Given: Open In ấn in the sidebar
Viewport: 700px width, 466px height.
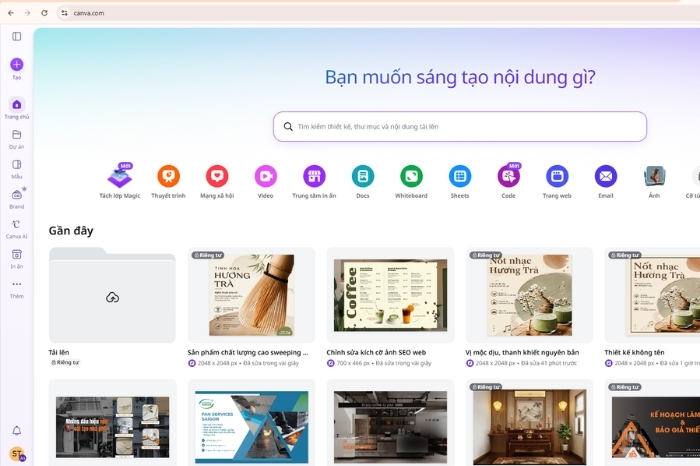Looking at the screenshot, I should [x=17, y=258].
